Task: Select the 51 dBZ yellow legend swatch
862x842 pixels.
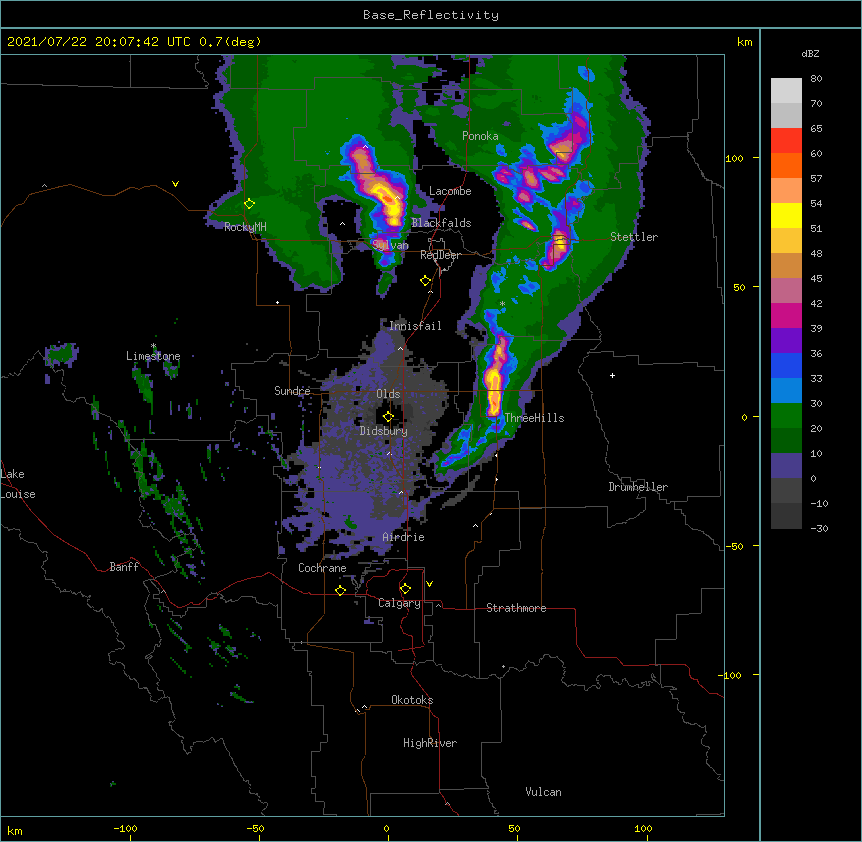Action: tap(786, 215)
